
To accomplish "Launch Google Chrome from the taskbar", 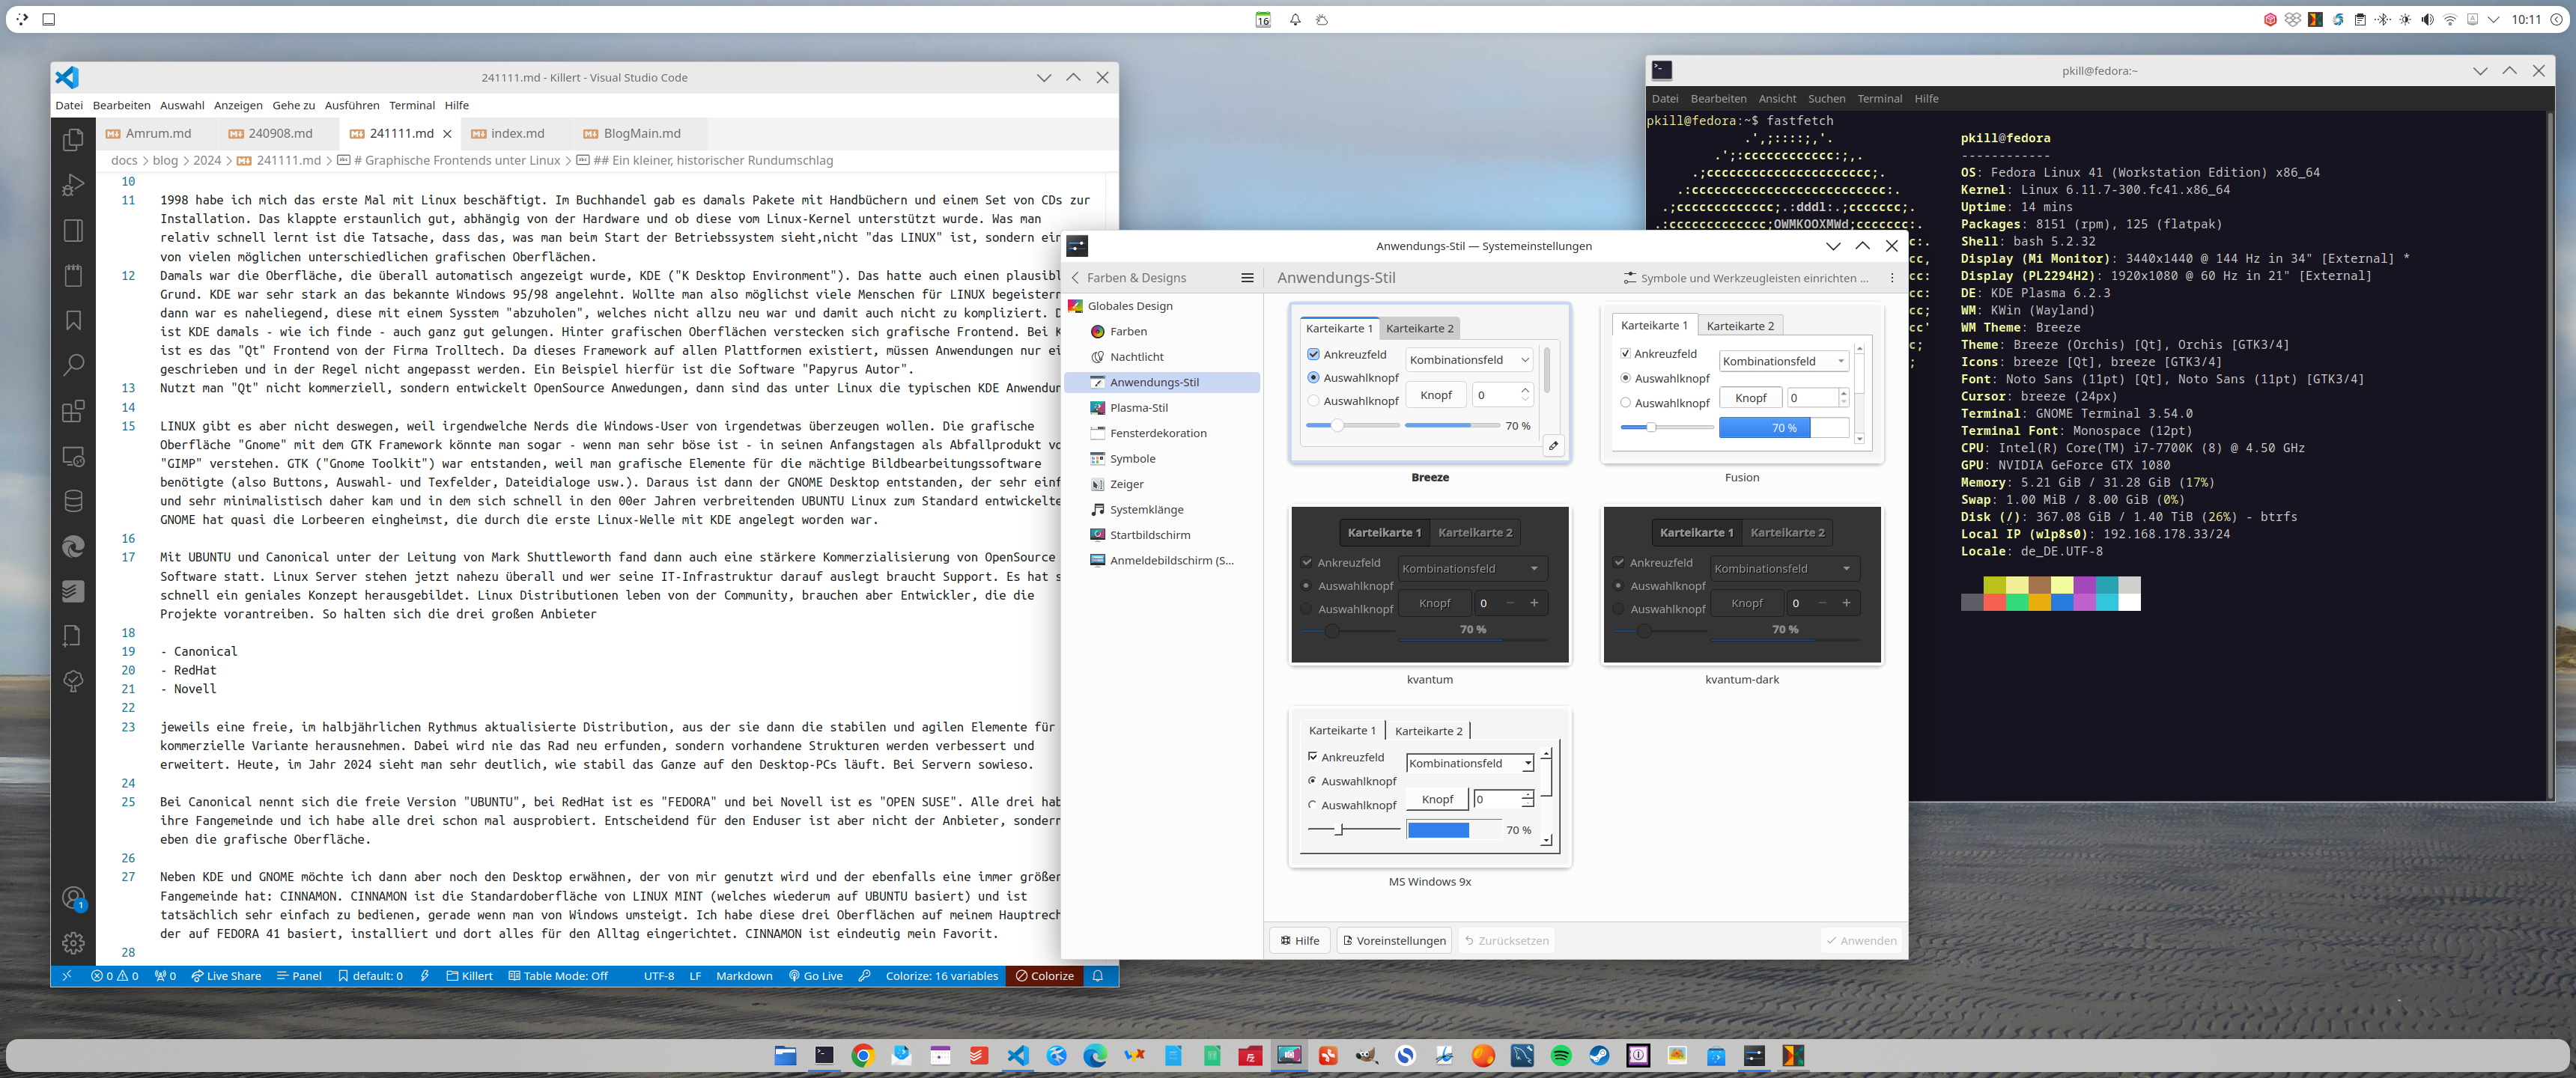I will [x=863, y=1056].
